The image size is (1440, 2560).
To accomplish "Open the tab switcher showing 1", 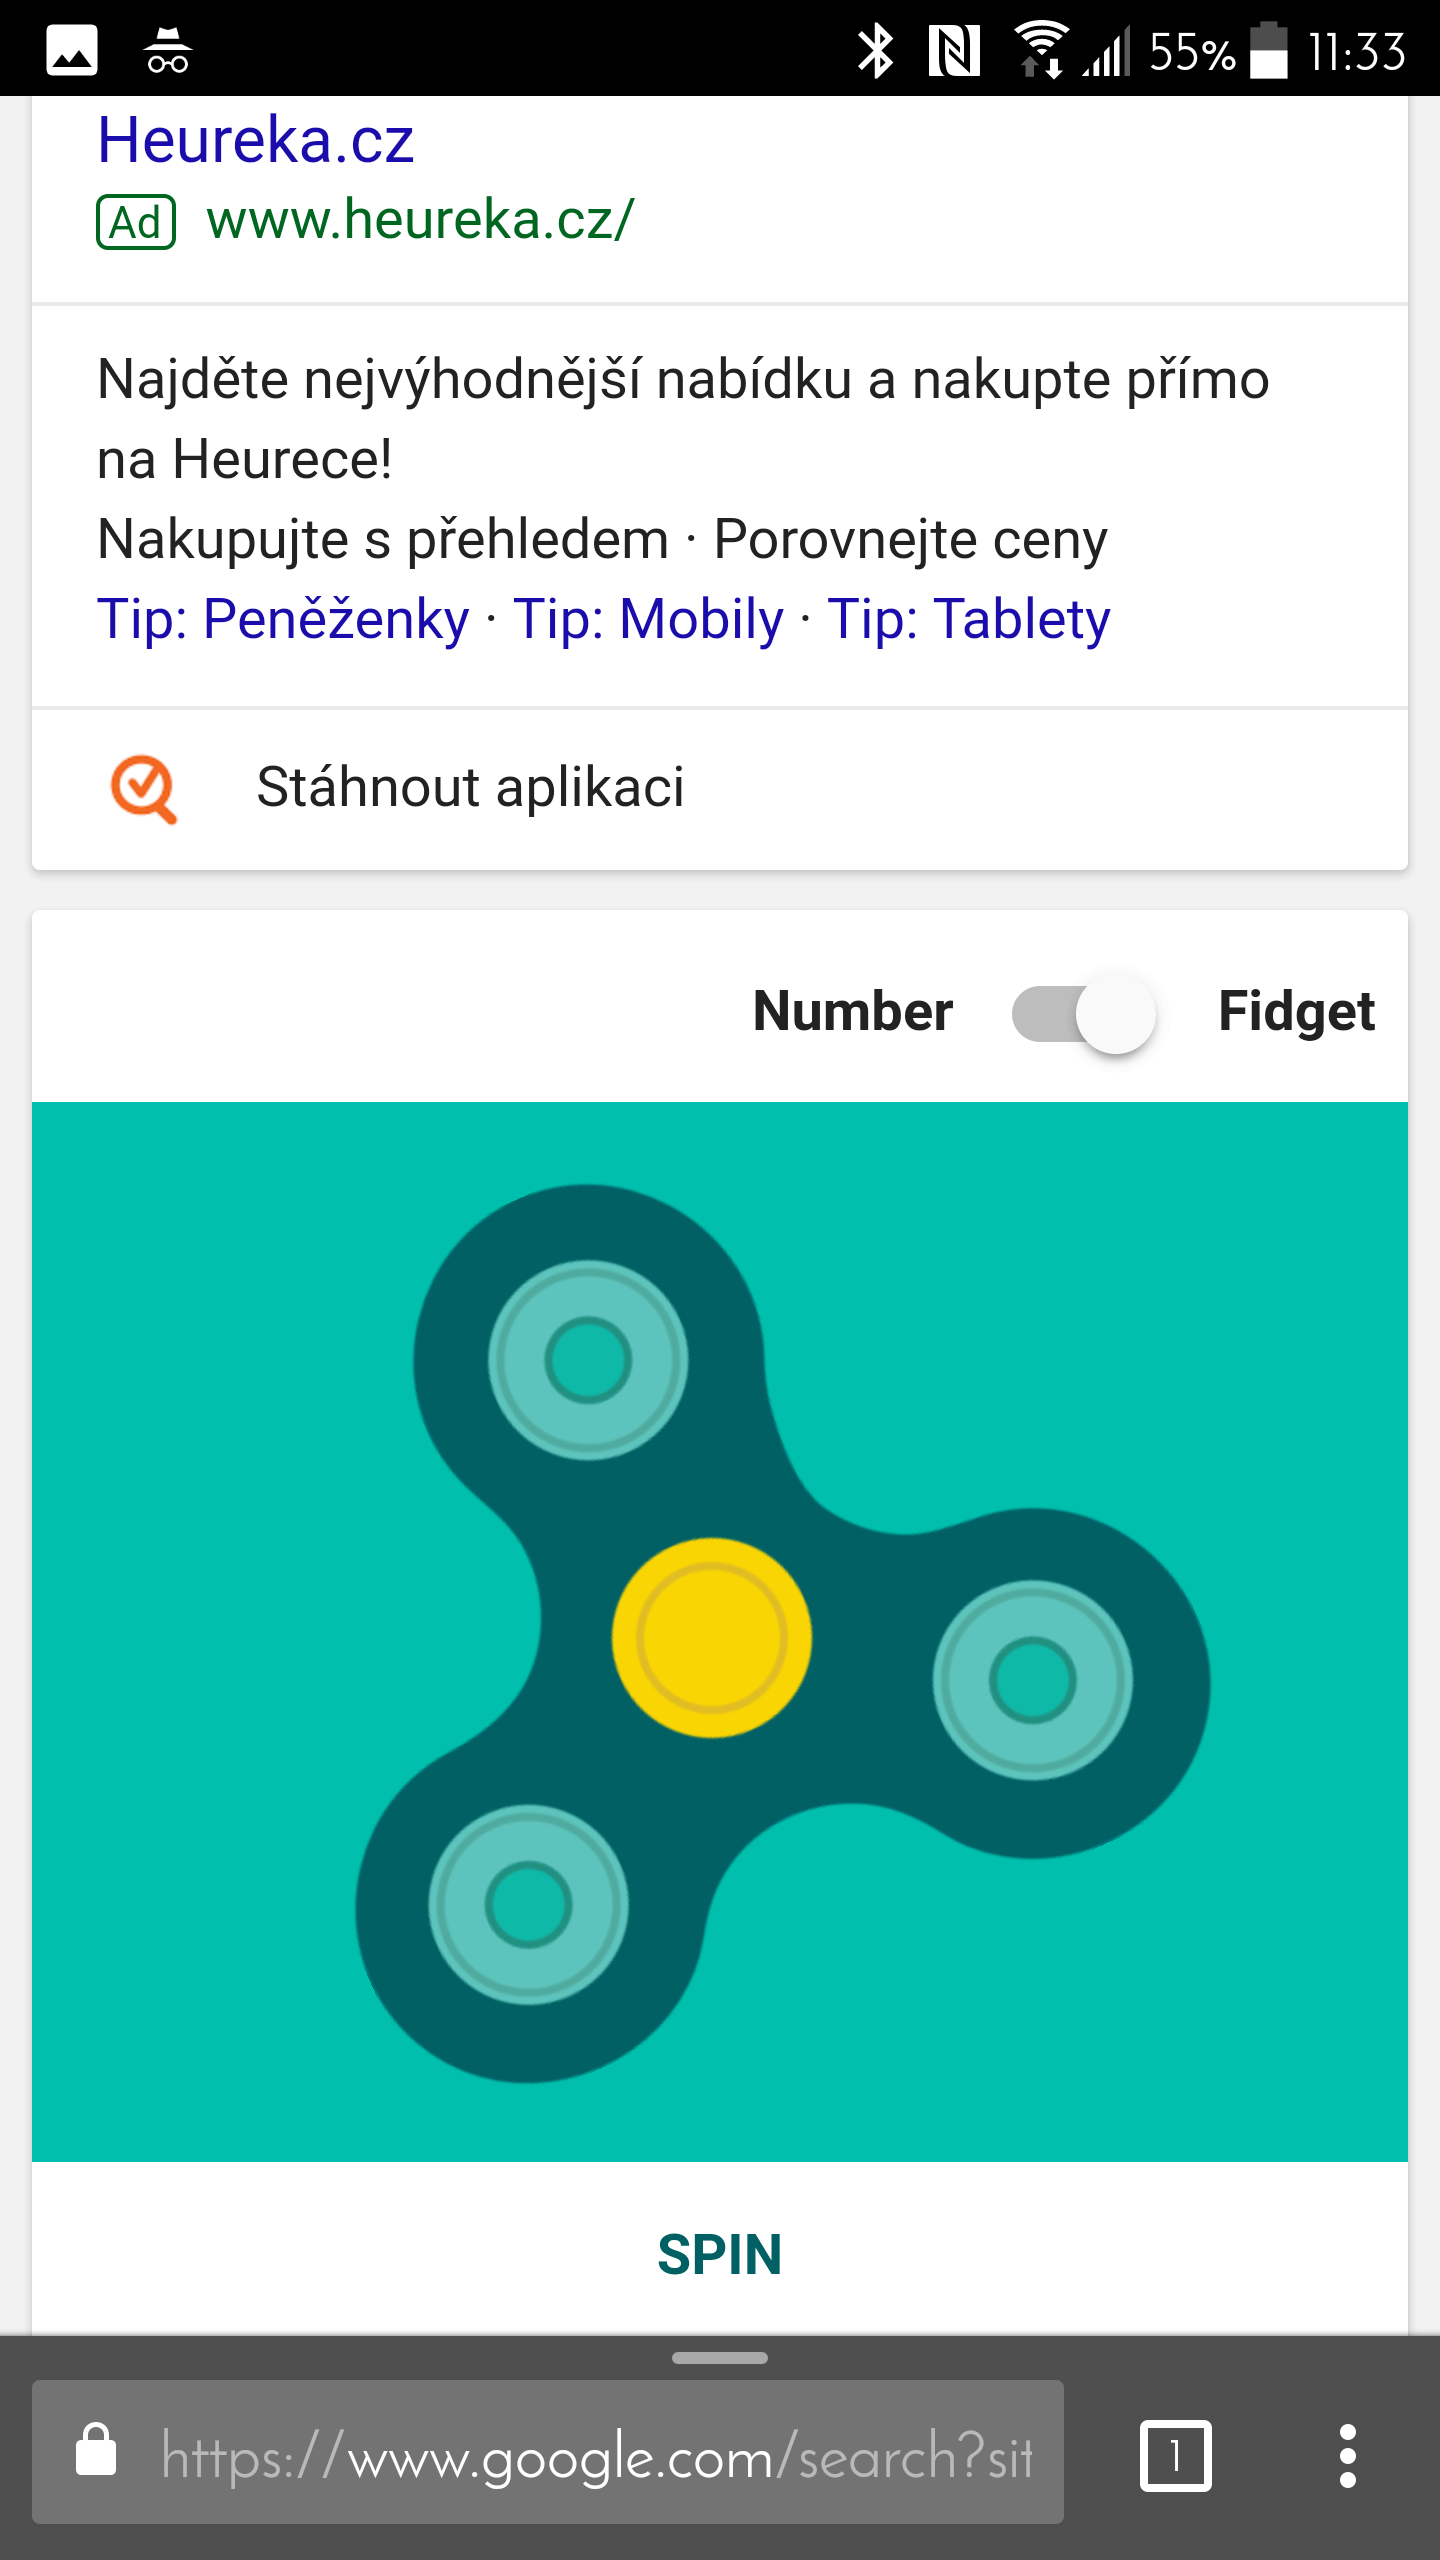I will [1175, 2455].
